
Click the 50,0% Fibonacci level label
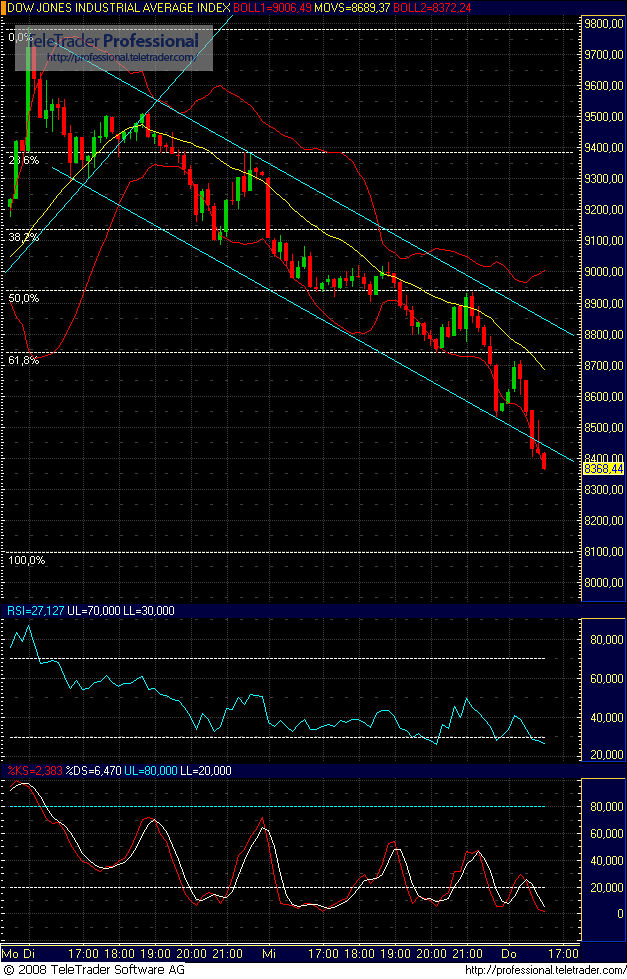coord(24,298)
